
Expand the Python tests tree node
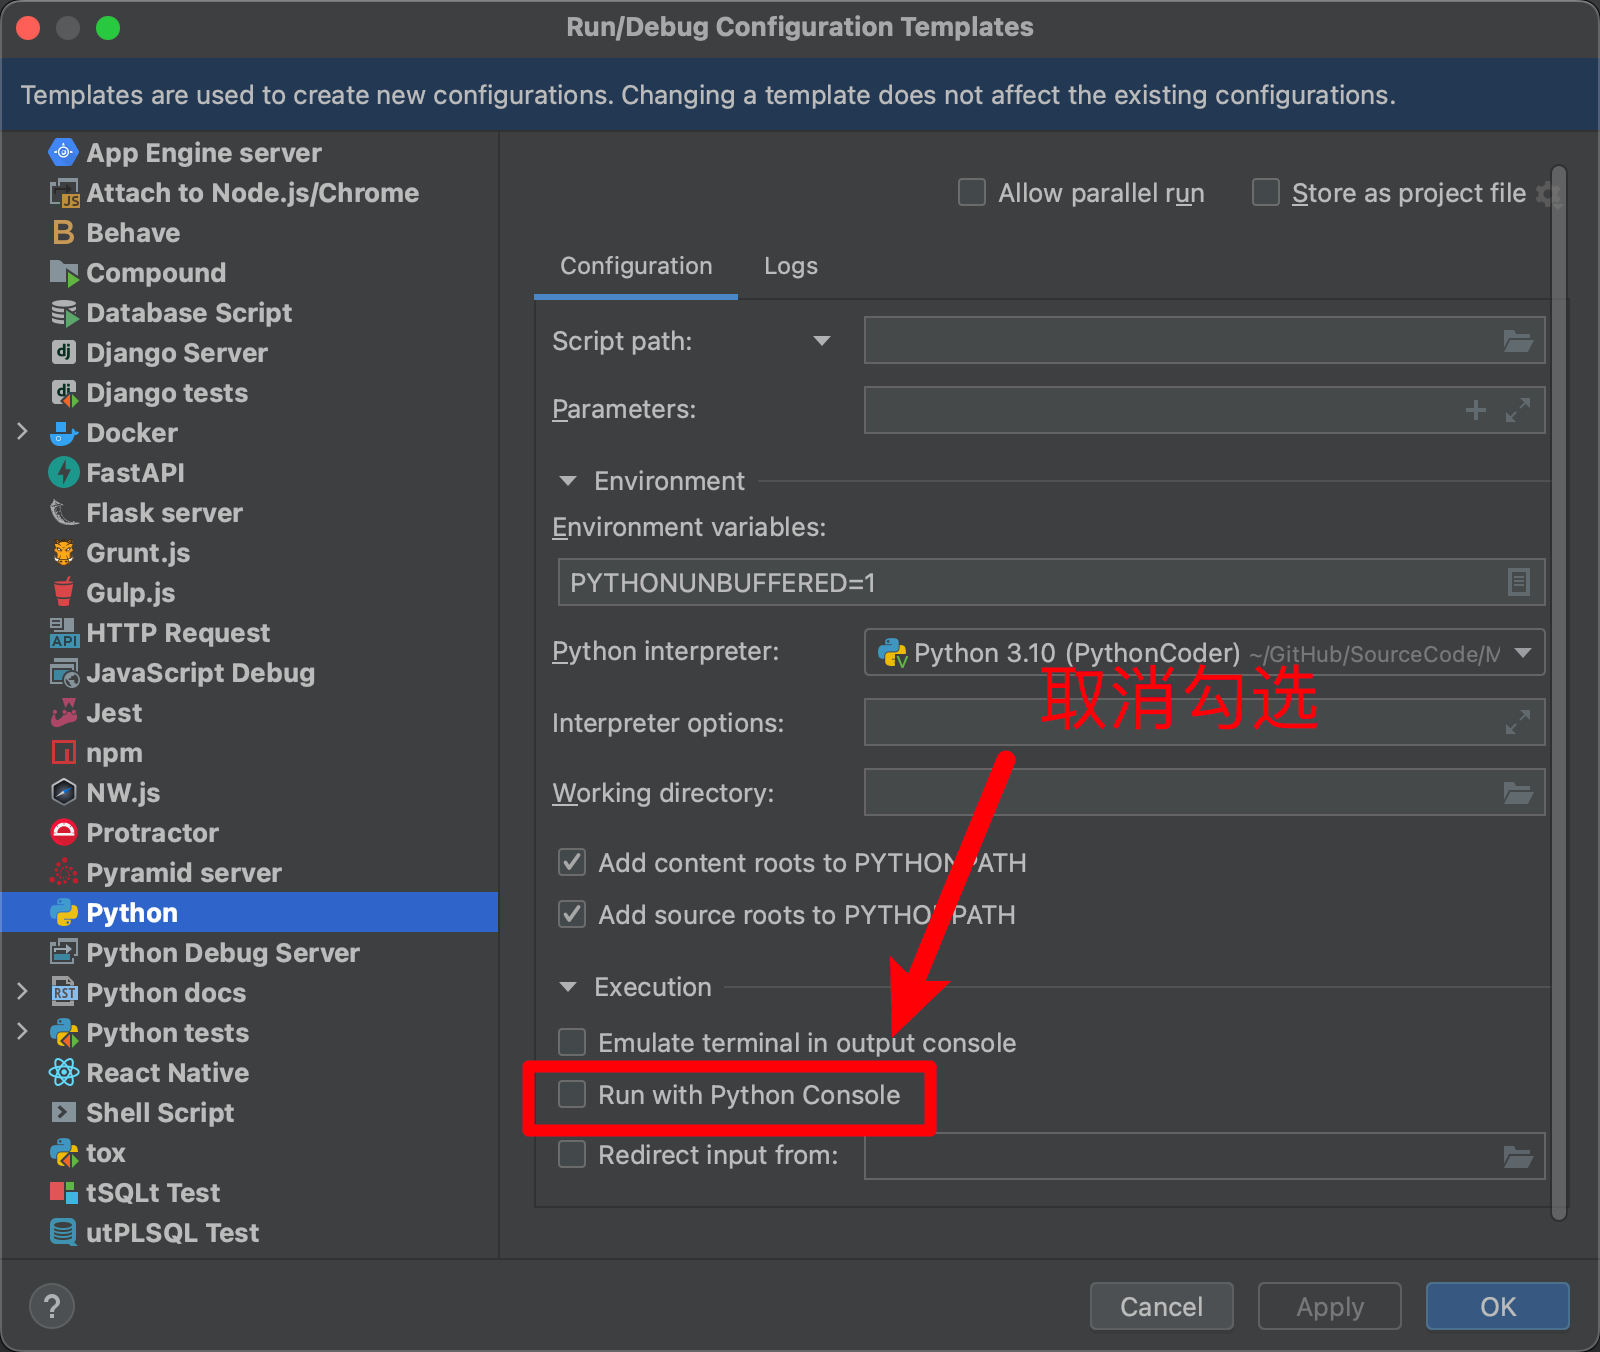point(22,1032)
